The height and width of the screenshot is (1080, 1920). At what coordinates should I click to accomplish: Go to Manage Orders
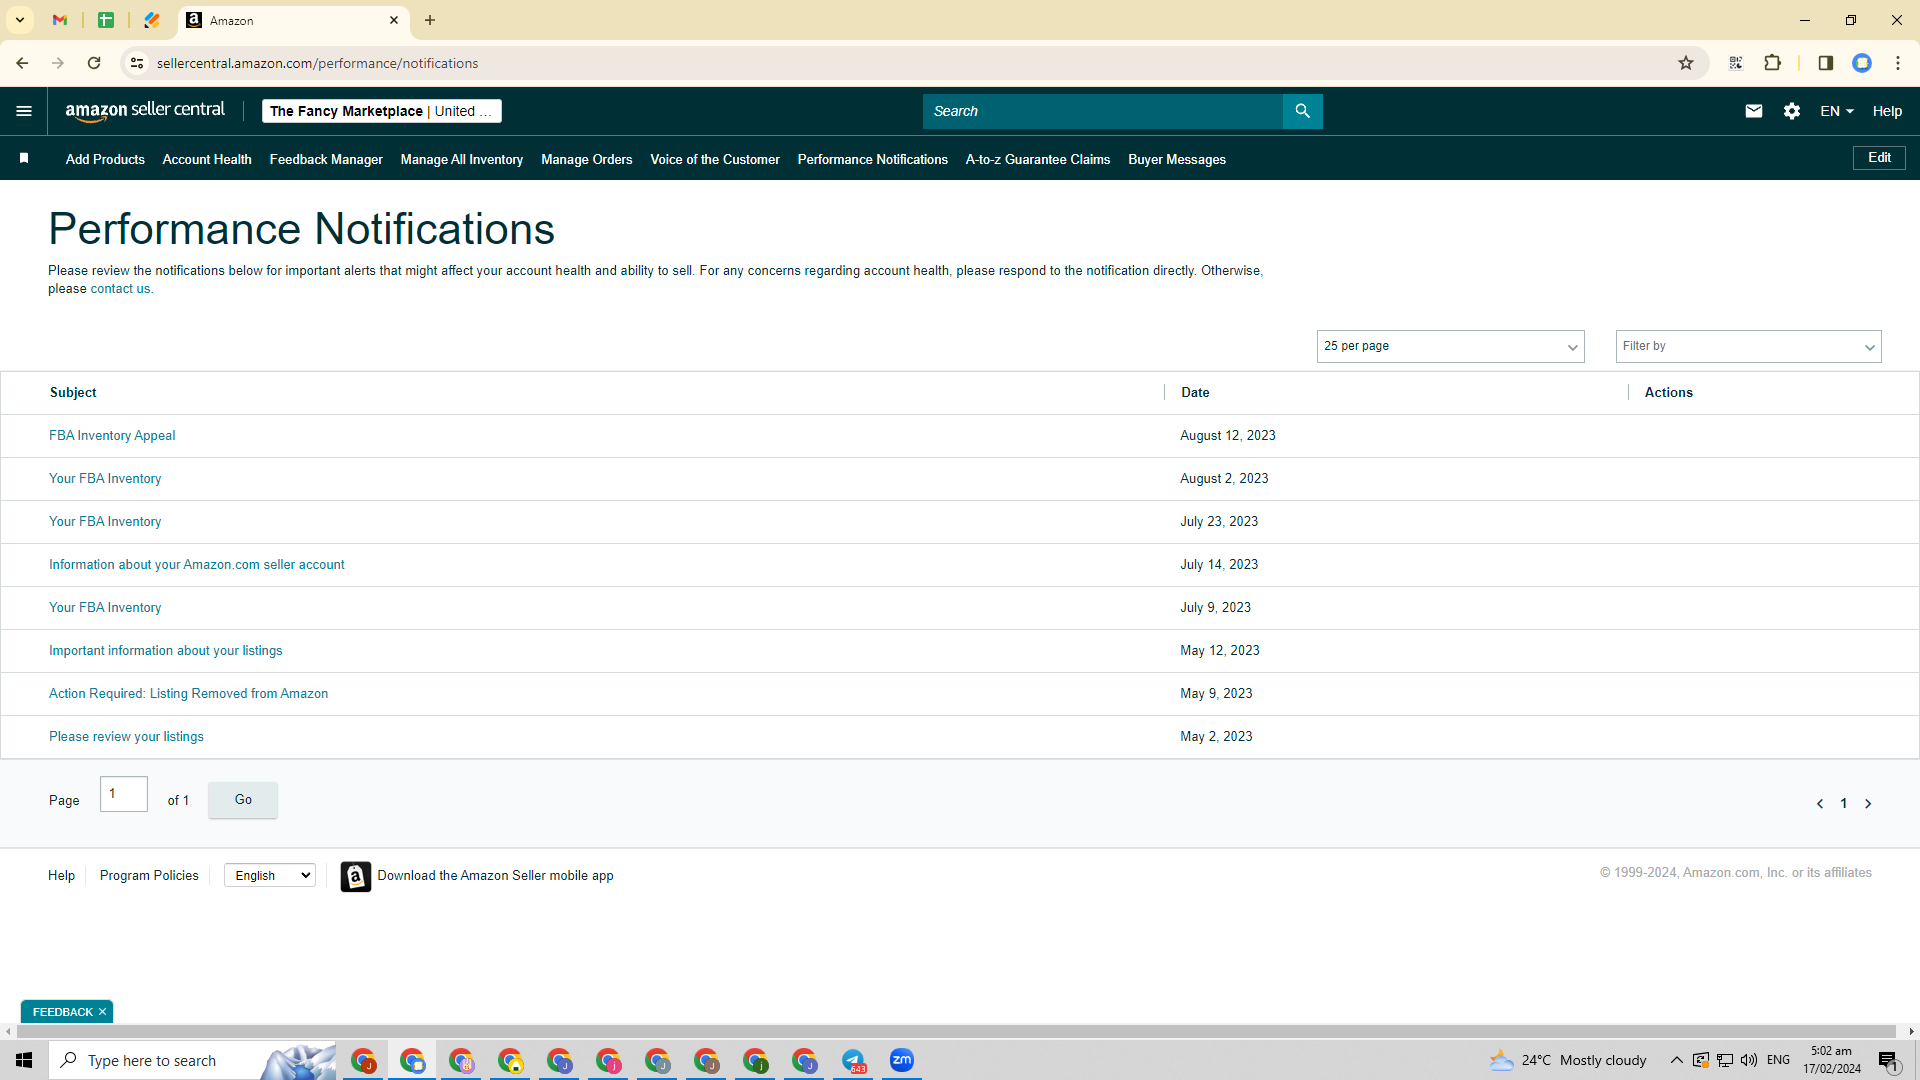pos(587,159)
